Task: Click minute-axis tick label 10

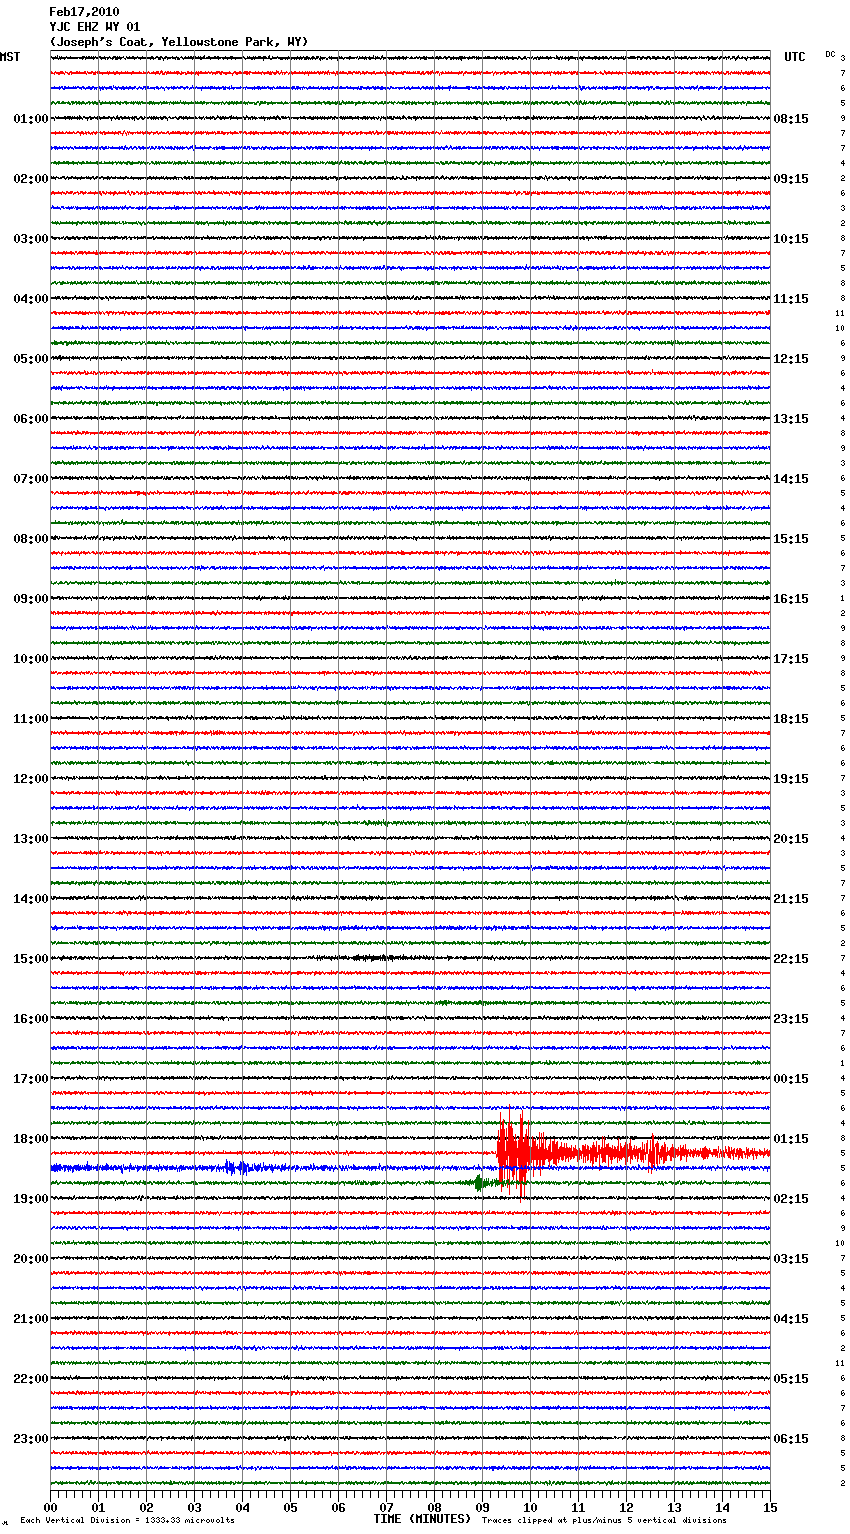Action: 530,1507
